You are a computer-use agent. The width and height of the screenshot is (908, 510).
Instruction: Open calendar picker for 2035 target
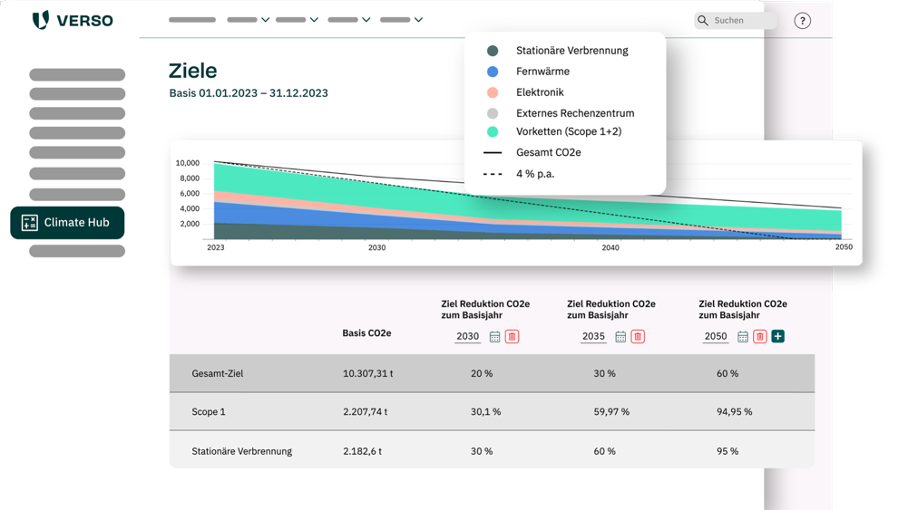click(x=620, y=337)
